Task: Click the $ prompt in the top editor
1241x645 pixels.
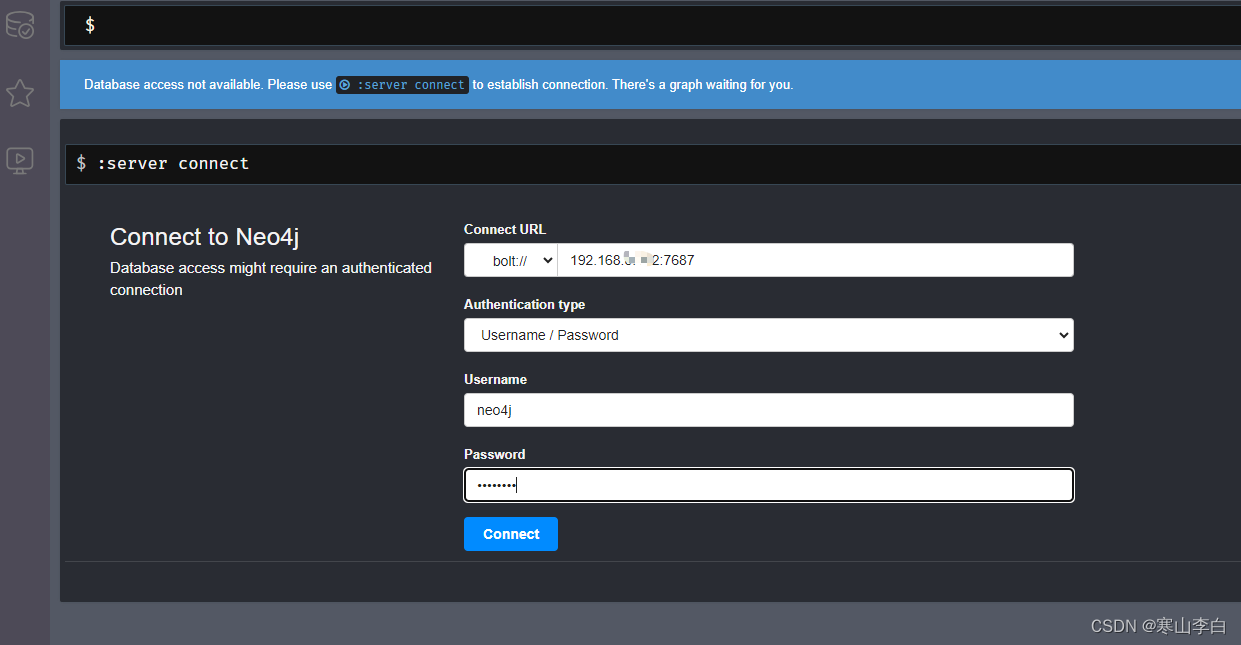Action: click(89, 25)
